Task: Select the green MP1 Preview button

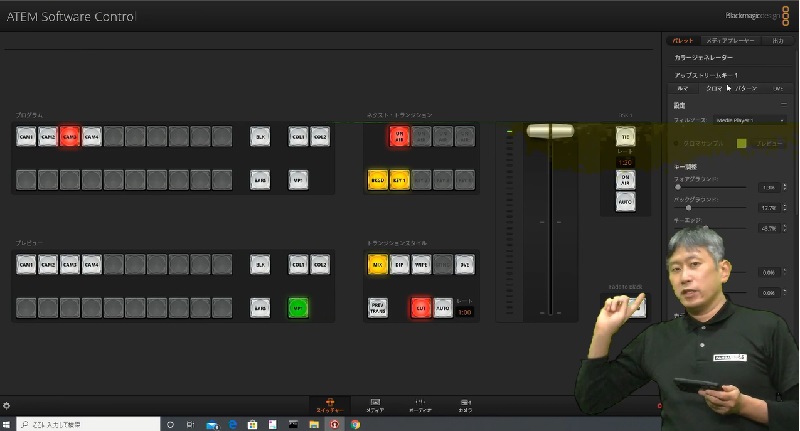Action: [x=298, y=308]
